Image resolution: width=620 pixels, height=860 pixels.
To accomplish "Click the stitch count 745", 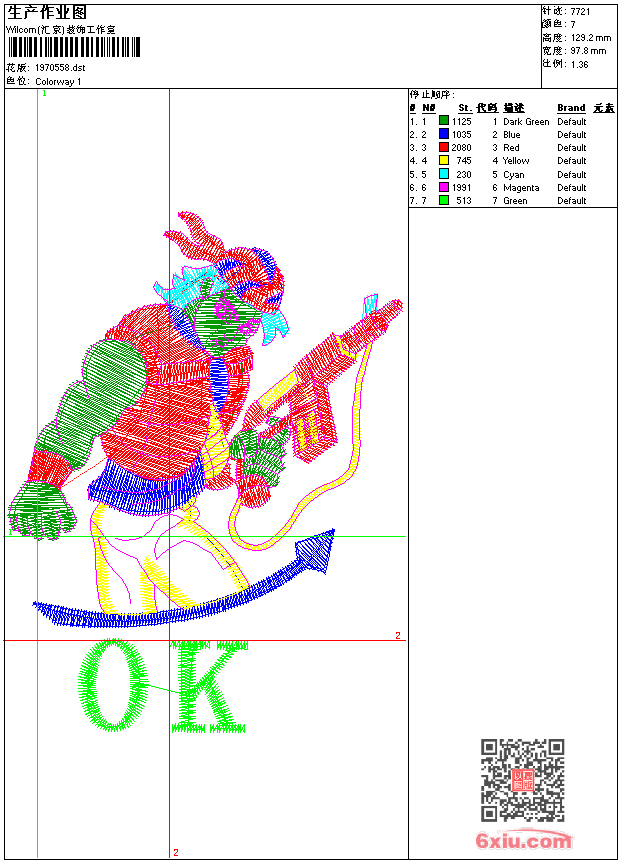I will (464, 161).
